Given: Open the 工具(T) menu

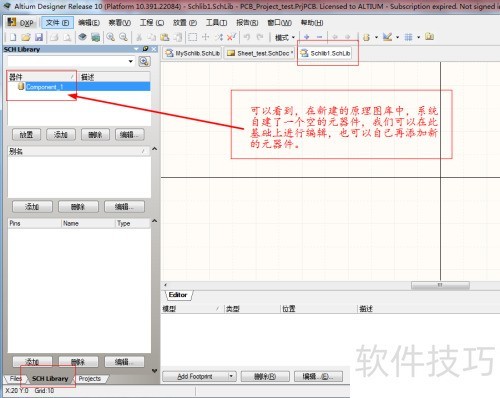Looking at the screenshot, I should point(216,23).
